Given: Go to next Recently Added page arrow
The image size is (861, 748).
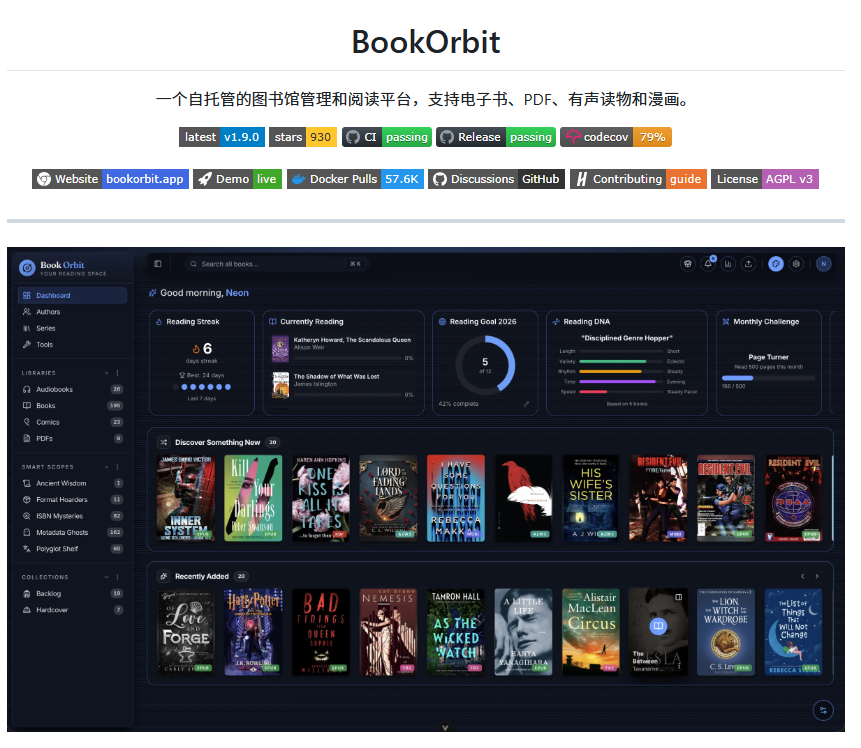Looking at the screenshot, I should tap(817, 577).
